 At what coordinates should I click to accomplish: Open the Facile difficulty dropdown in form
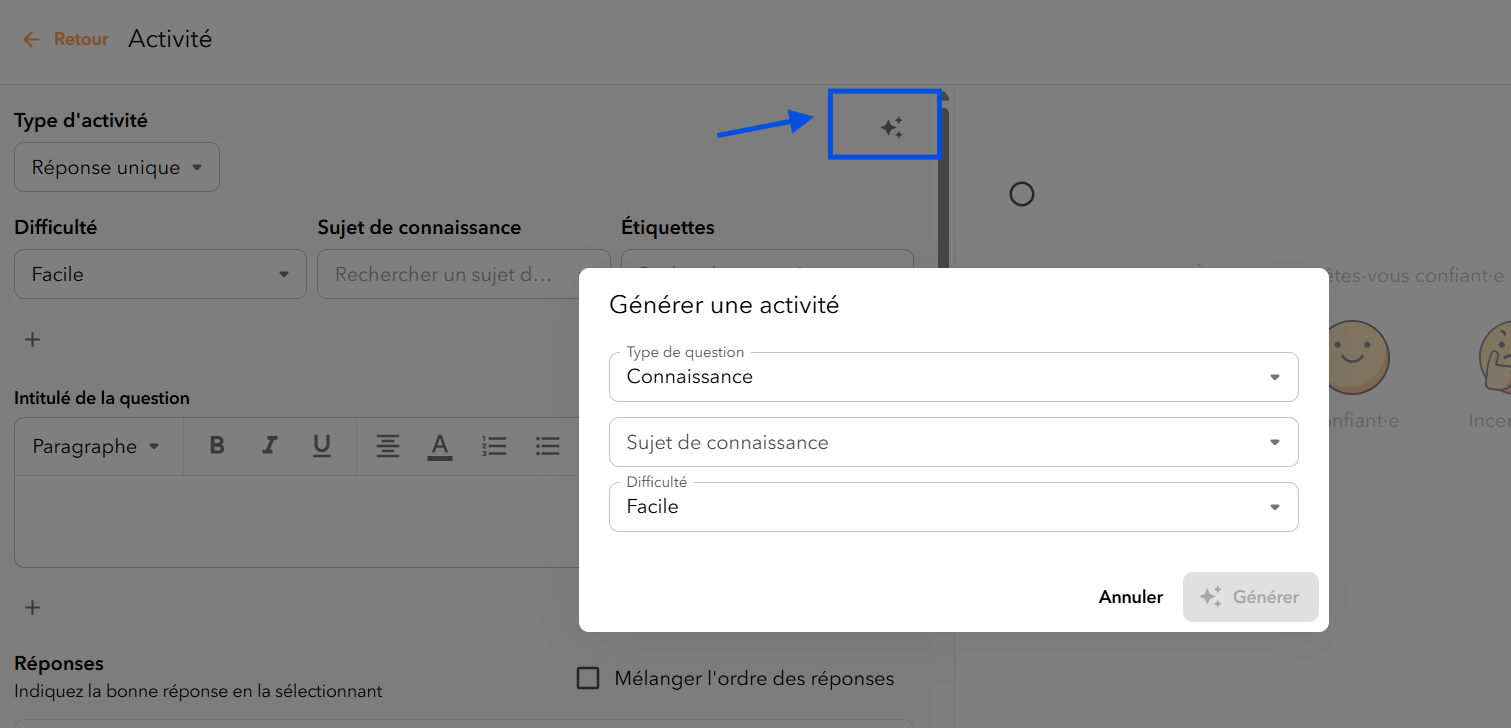[x=160, y=274]
